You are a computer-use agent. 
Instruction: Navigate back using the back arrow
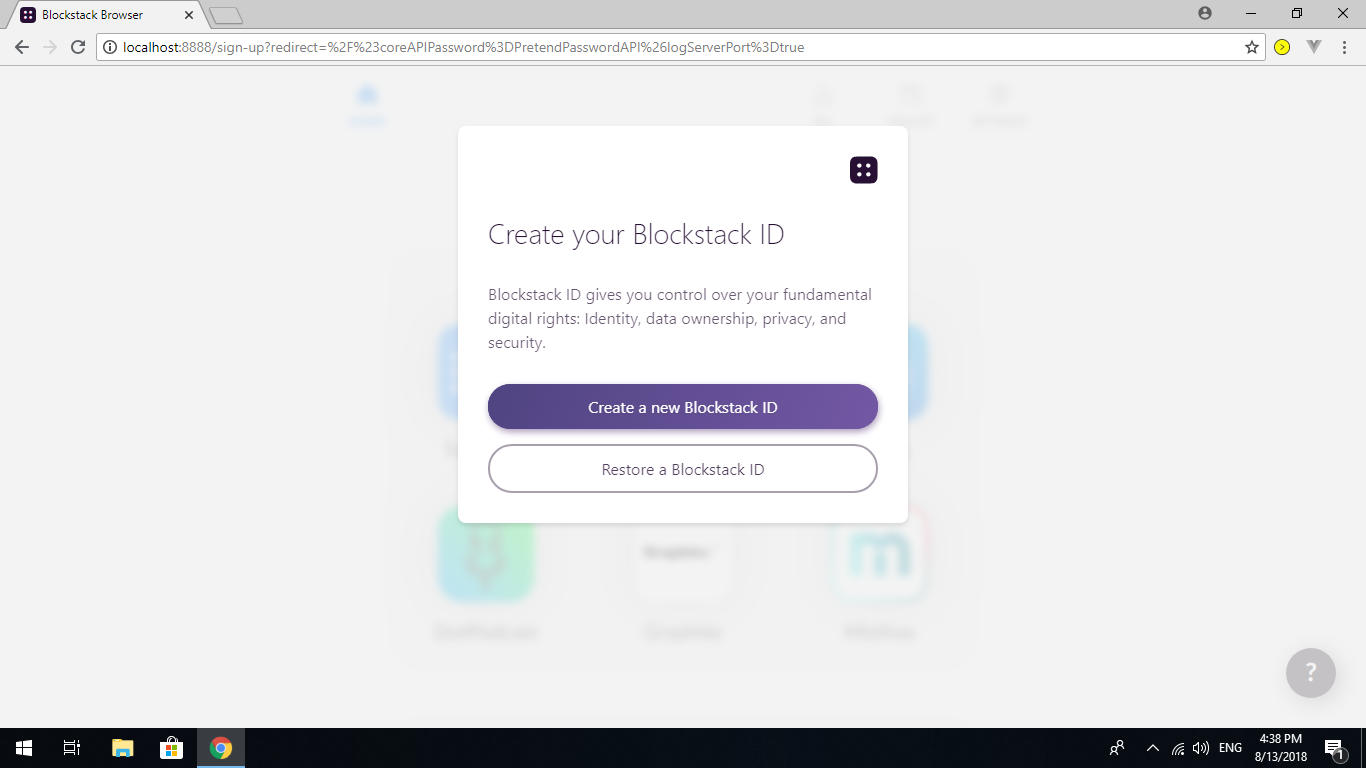click(21, 46)
